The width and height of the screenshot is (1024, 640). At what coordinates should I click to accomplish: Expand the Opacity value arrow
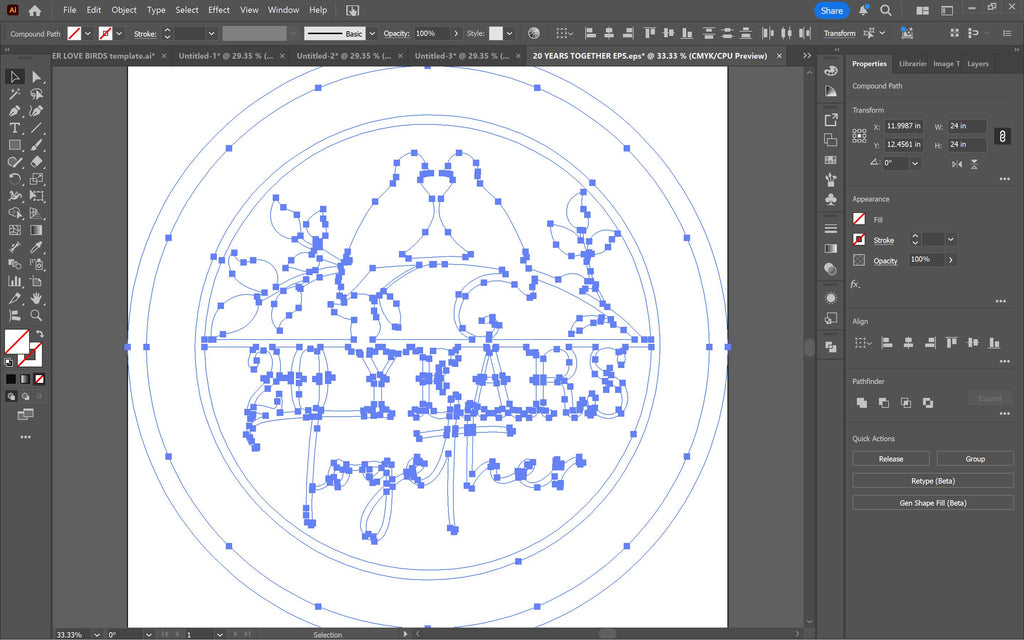456,33
